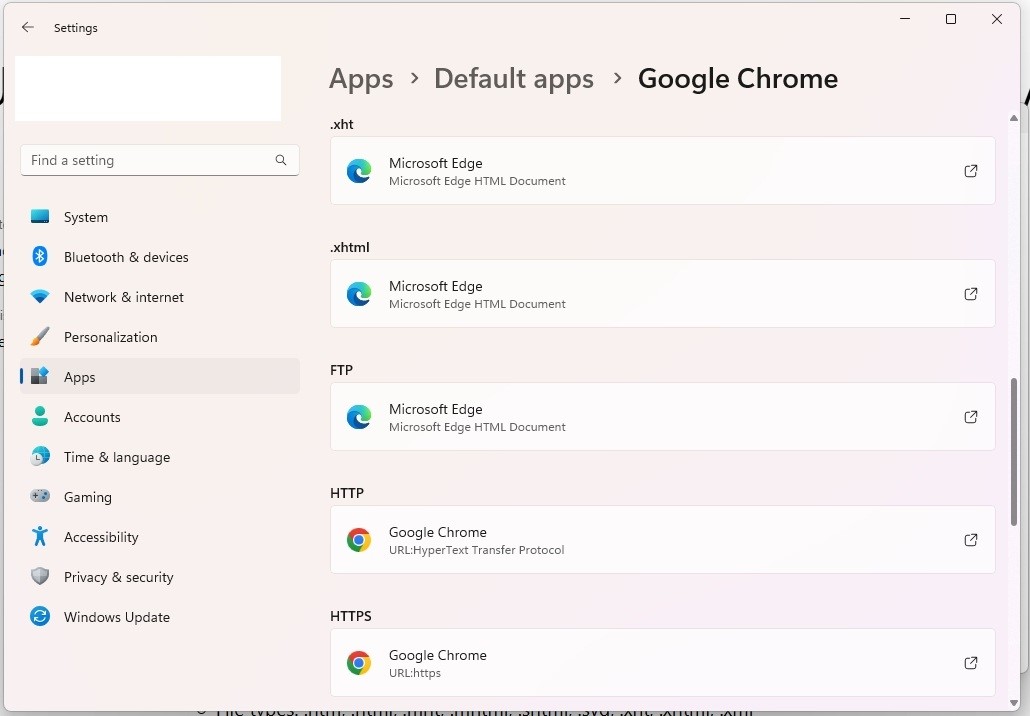Click the FTP section label
Viewport: 1030px width, 716px height.
(x=341, y=370)
